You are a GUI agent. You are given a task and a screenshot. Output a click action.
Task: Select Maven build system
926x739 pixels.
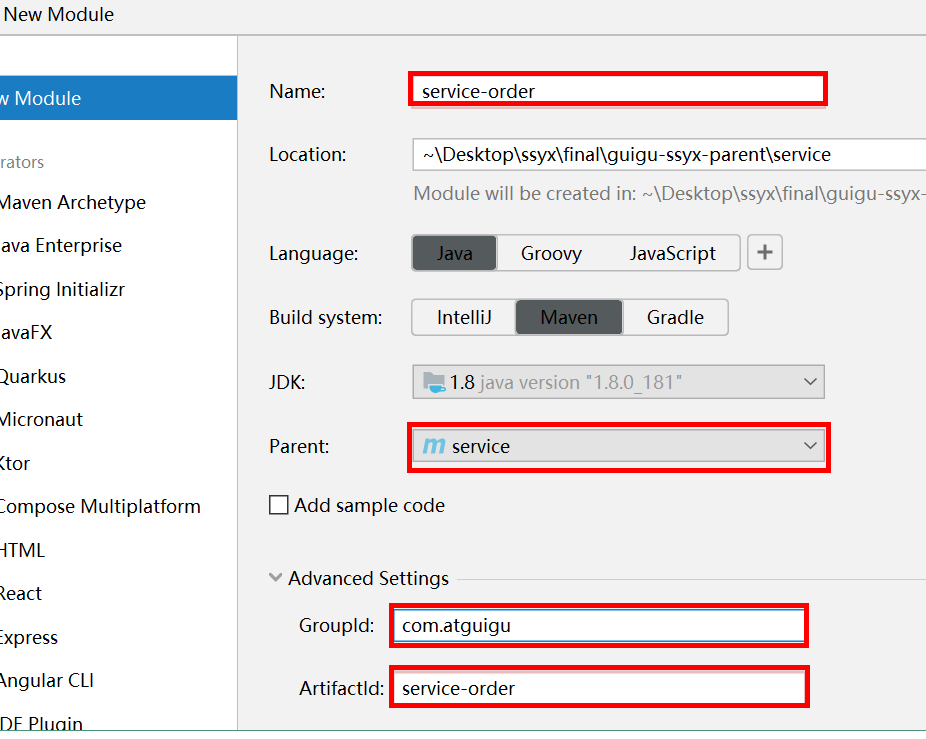(569, 317)
